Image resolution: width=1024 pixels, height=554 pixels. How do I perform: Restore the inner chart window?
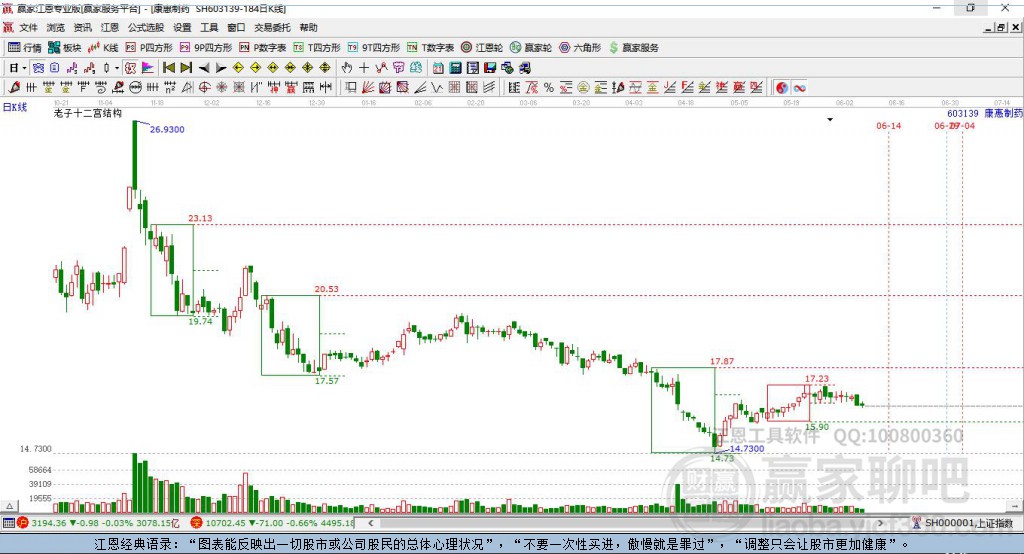(1001, 27)
